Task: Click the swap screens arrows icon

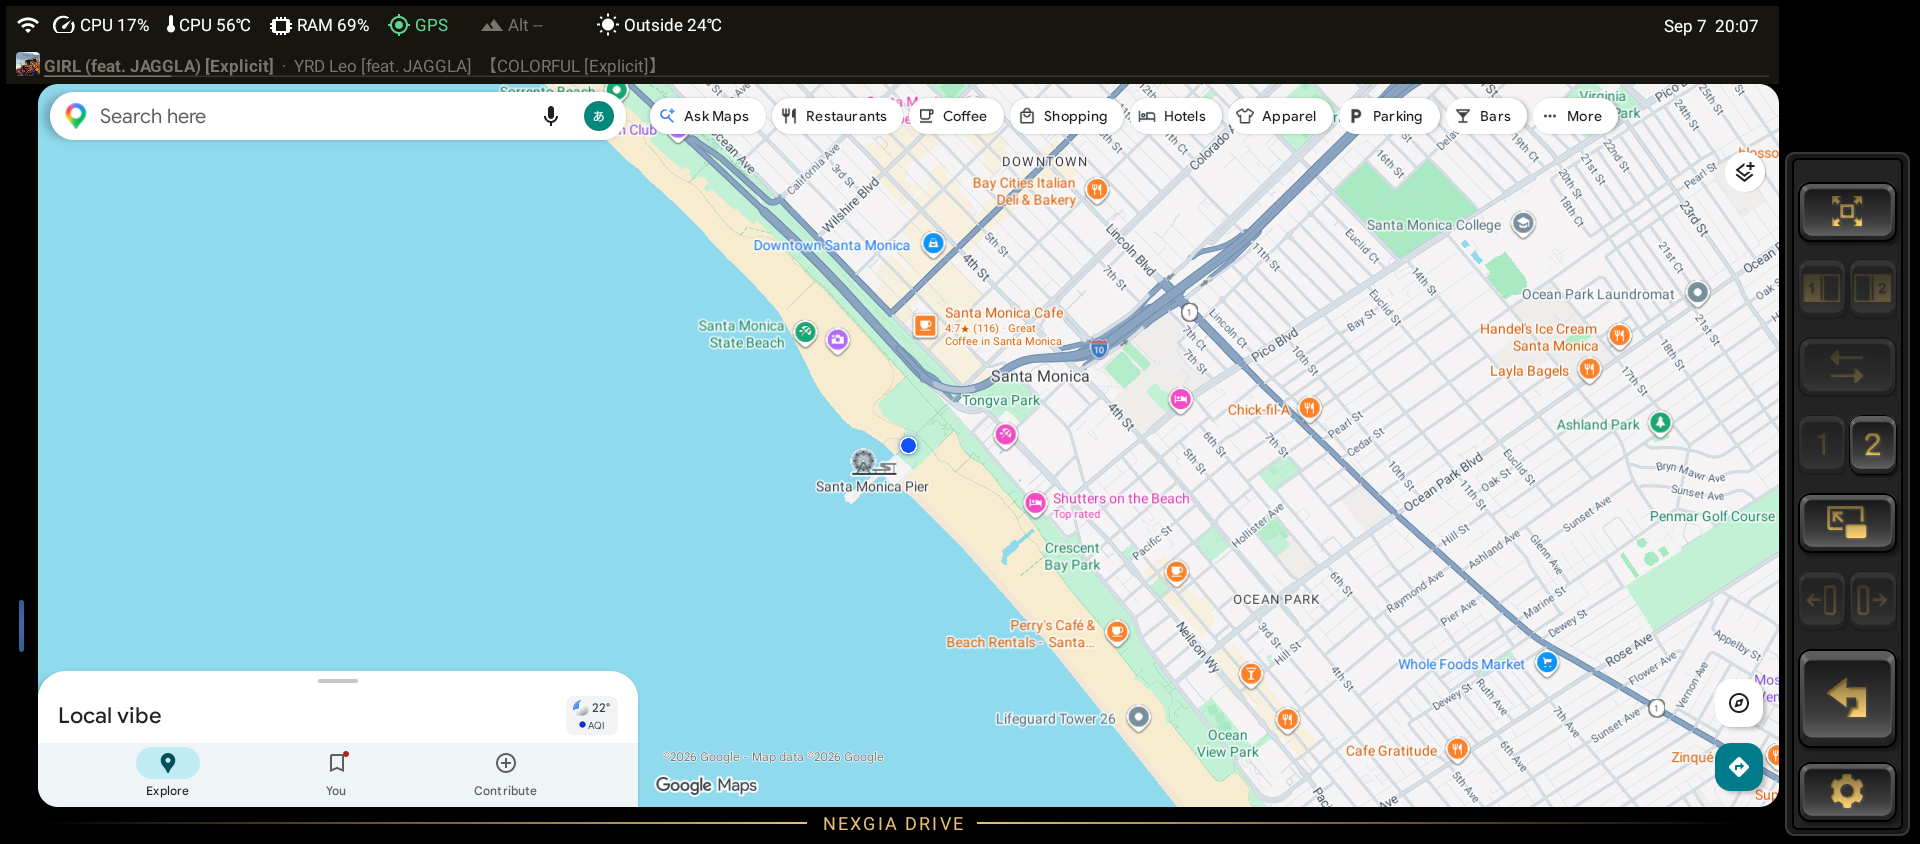Action: tap(1847, 367)
